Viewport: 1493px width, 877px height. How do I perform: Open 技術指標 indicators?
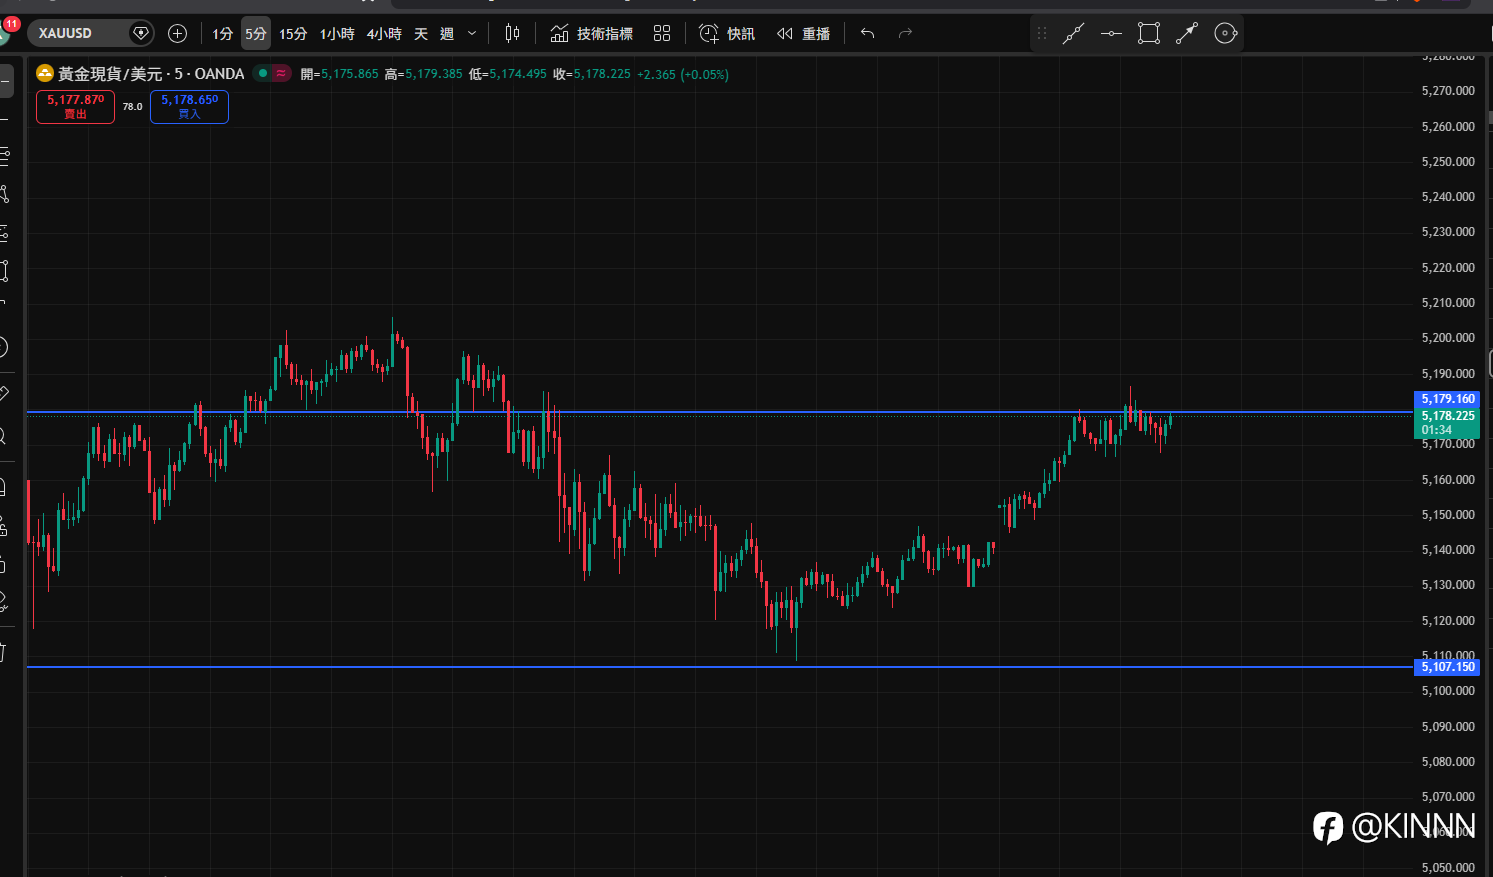click(592, 34)
